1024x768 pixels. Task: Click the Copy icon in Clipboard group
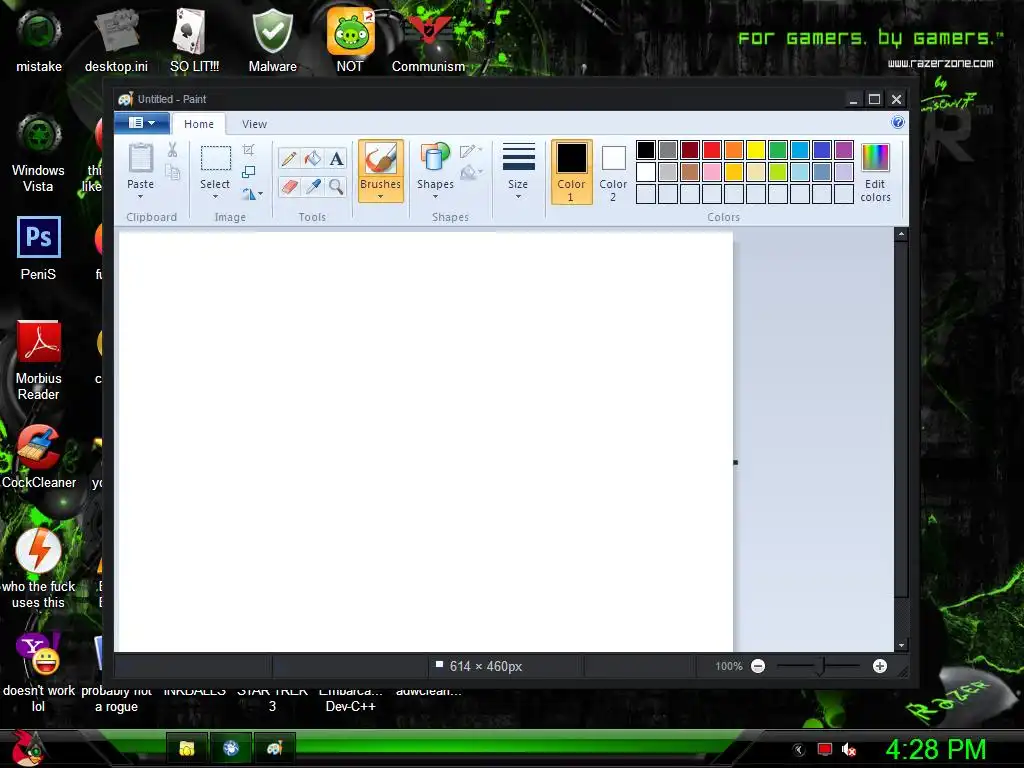(x=172, y=172)
